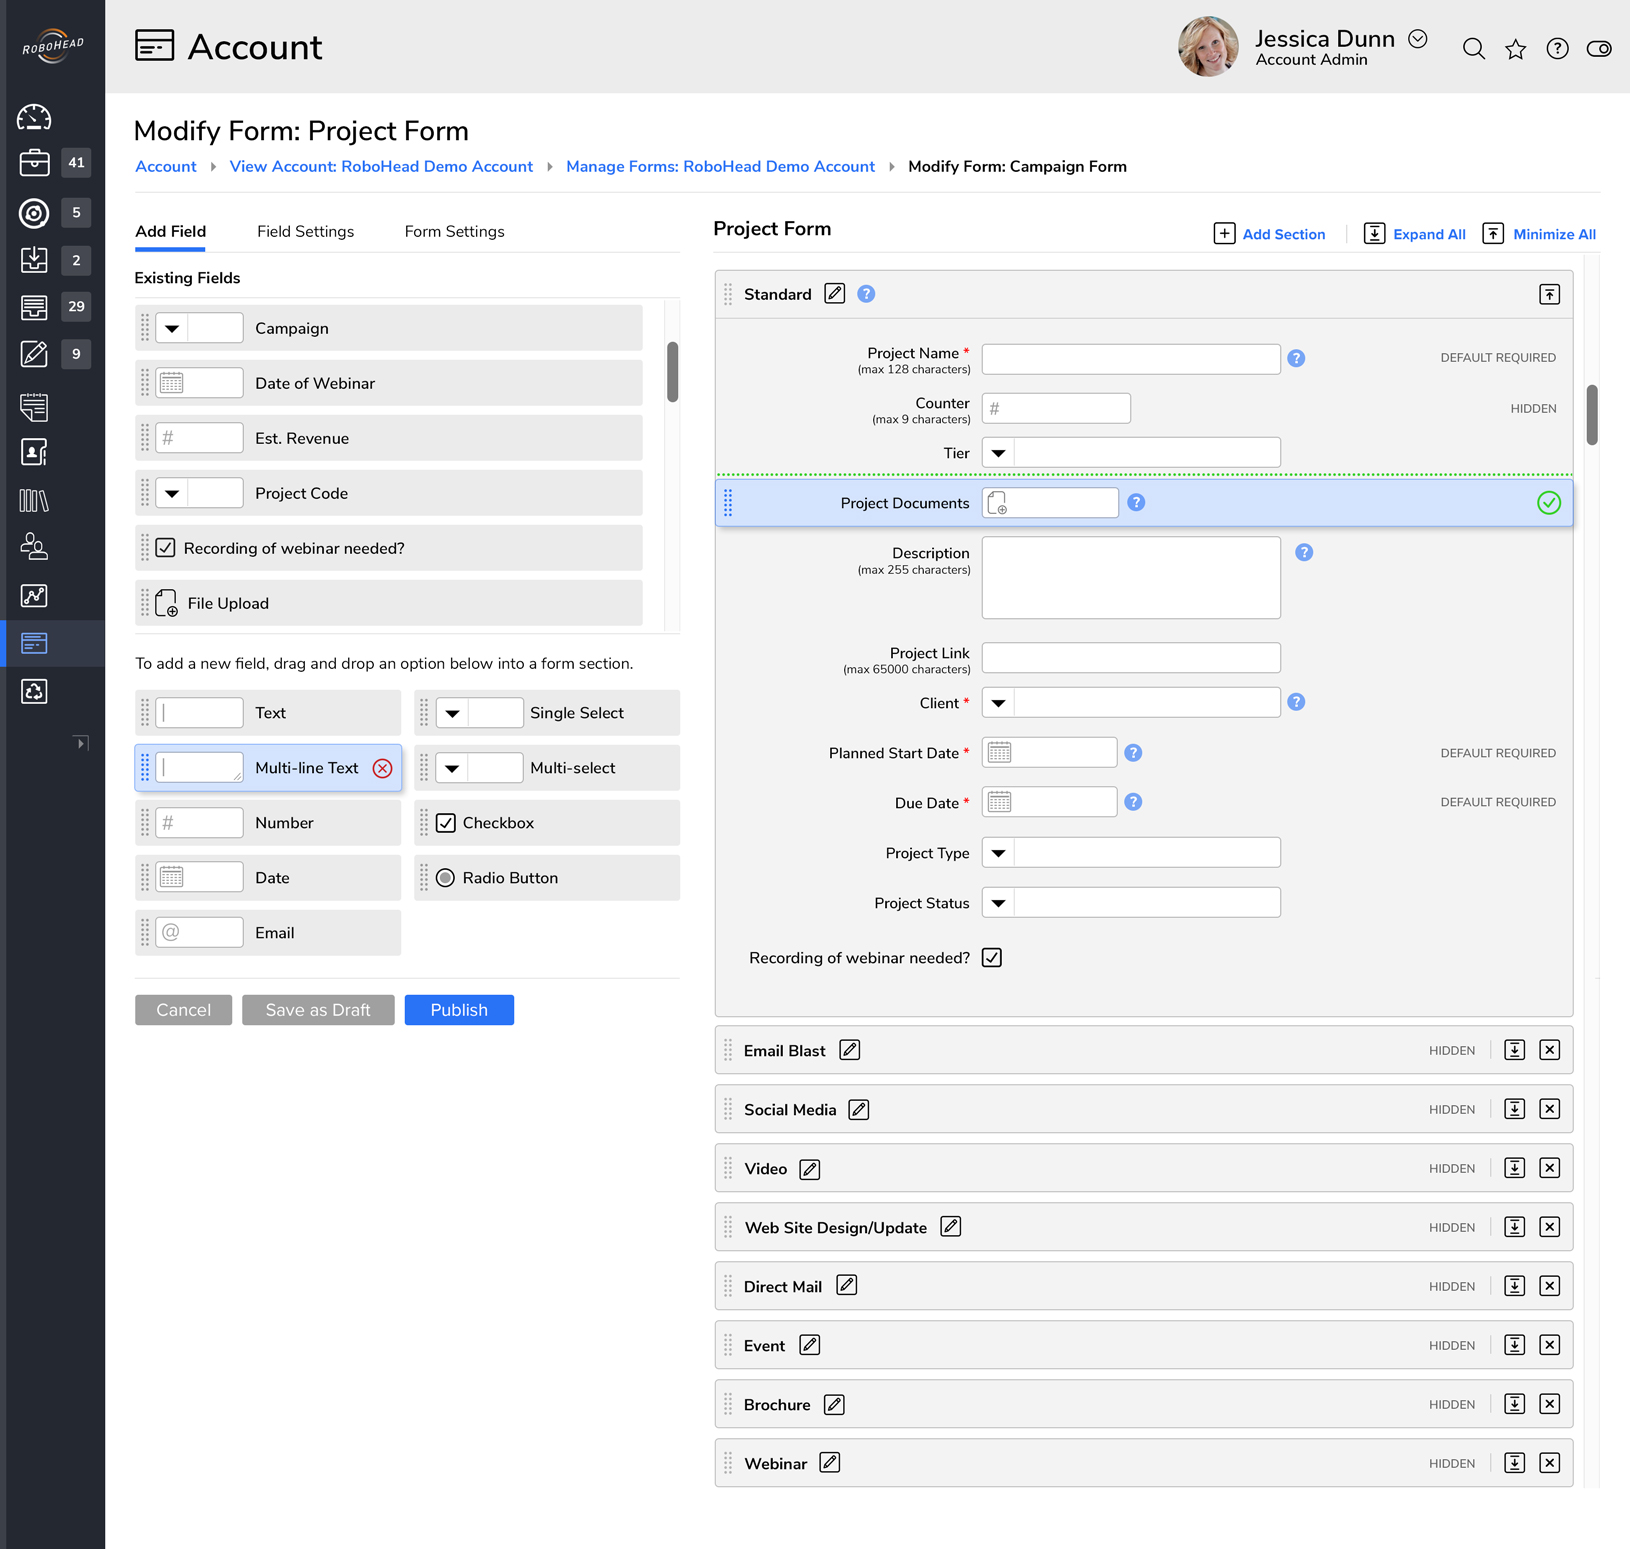Follow Manage Forms breadcrumb link
The width and height of the screenshot is (1630, 1549).
[720, 166]
